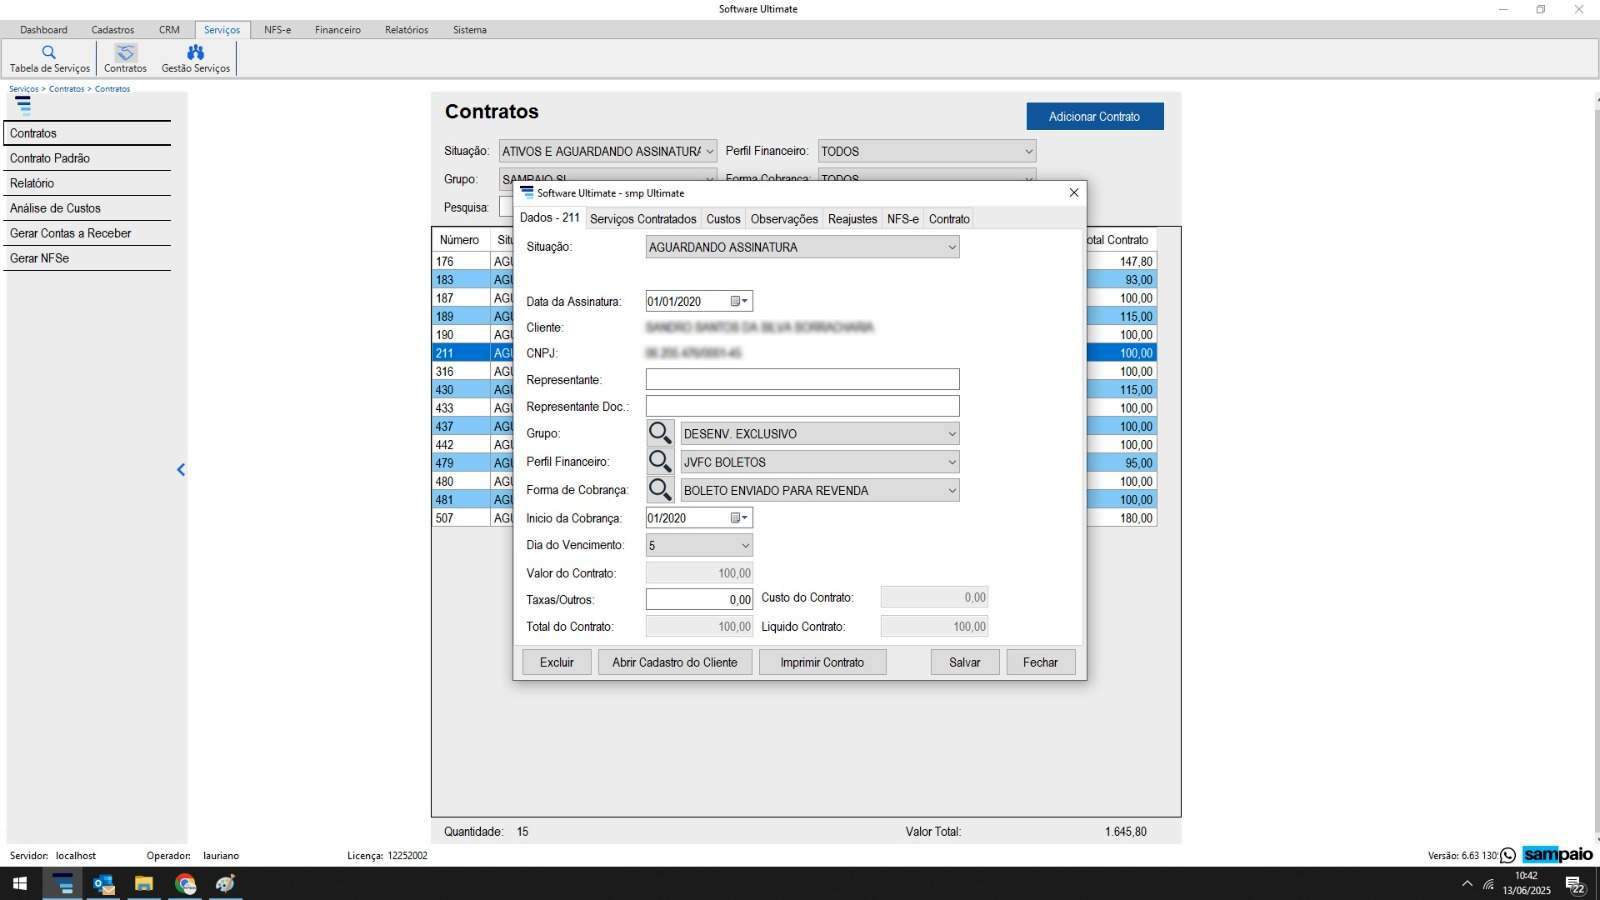Open the Financeiro menu
The height and width of the screenshot is (900, 1600).
[338, 30]
